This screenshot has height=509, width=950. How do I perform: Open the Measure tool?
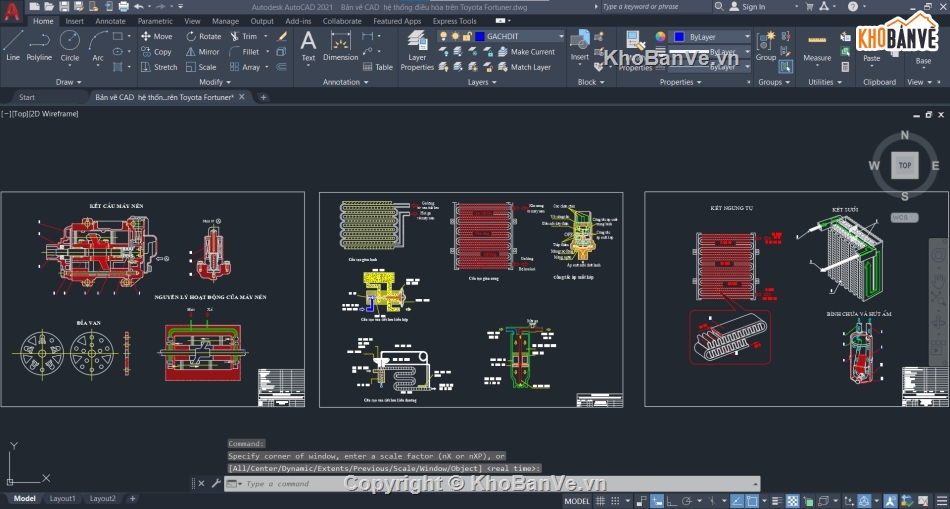(x=817, y=46)
